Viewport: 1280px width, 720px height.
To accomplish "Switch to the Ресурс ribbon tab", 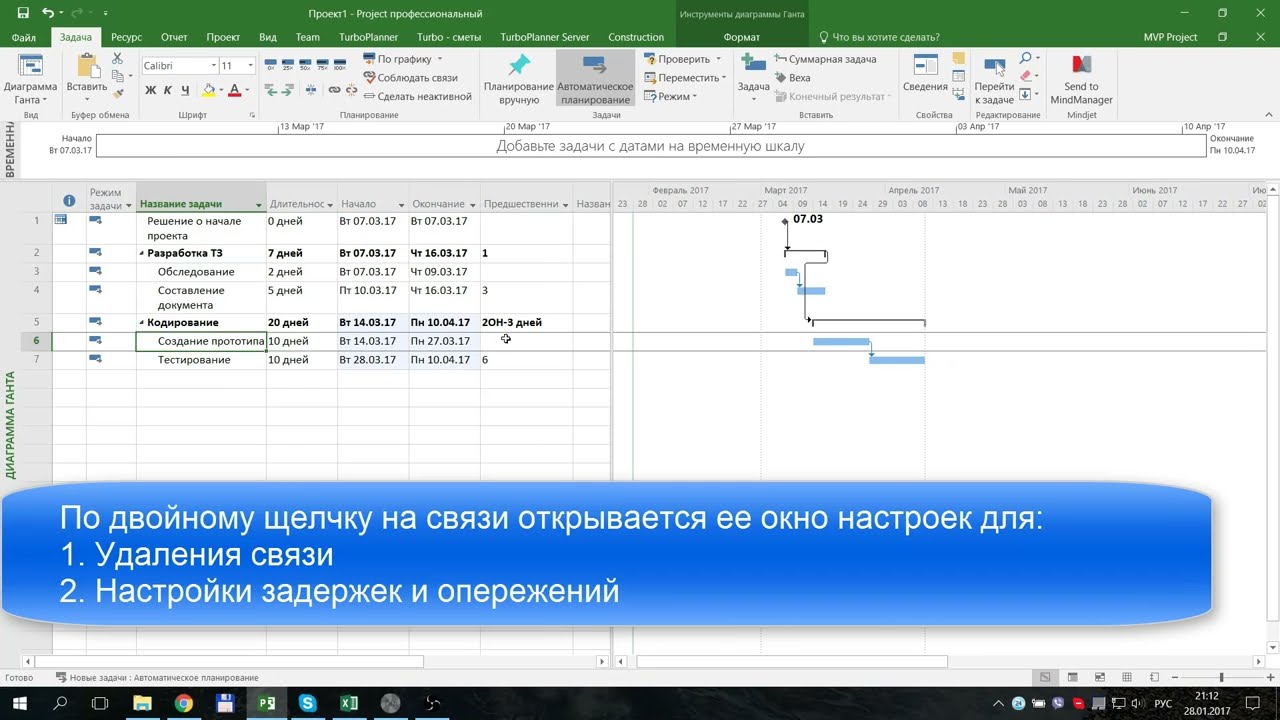I will [x=126, y=37].
